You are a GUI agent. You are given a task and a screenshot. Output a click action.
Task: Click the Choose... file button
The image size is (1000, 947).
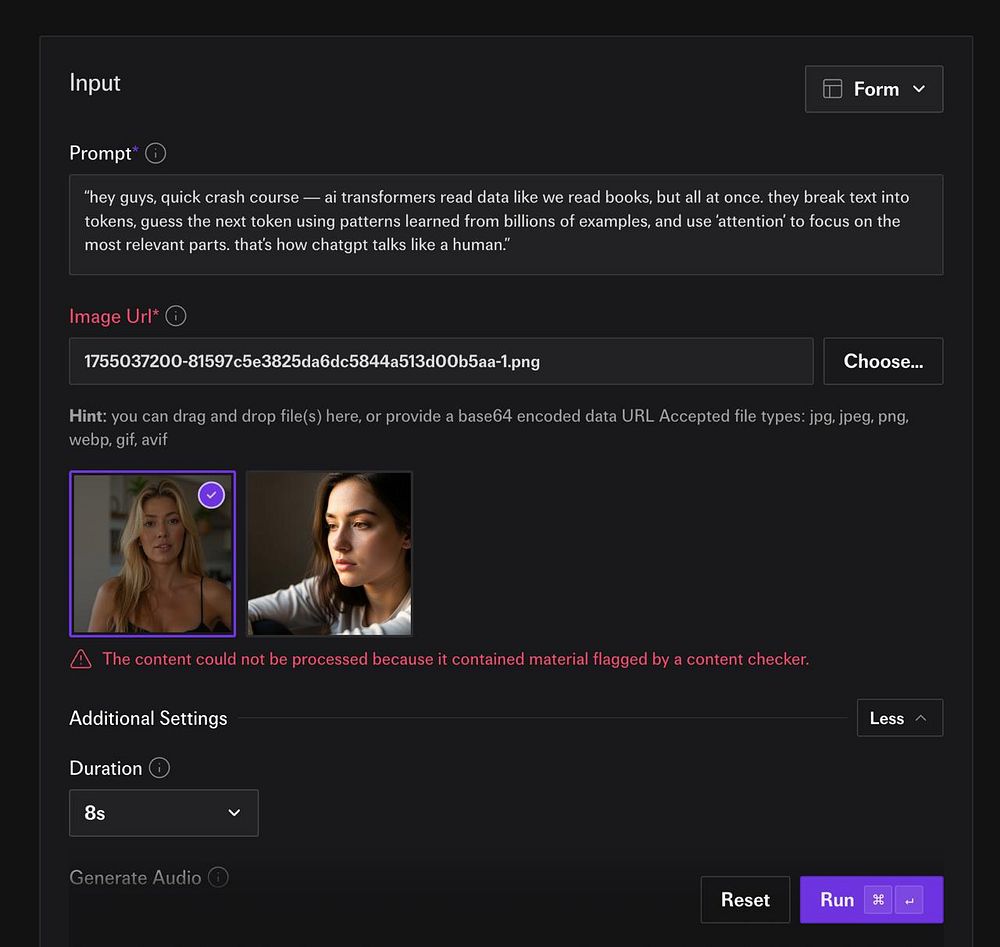tap(883, 361)
